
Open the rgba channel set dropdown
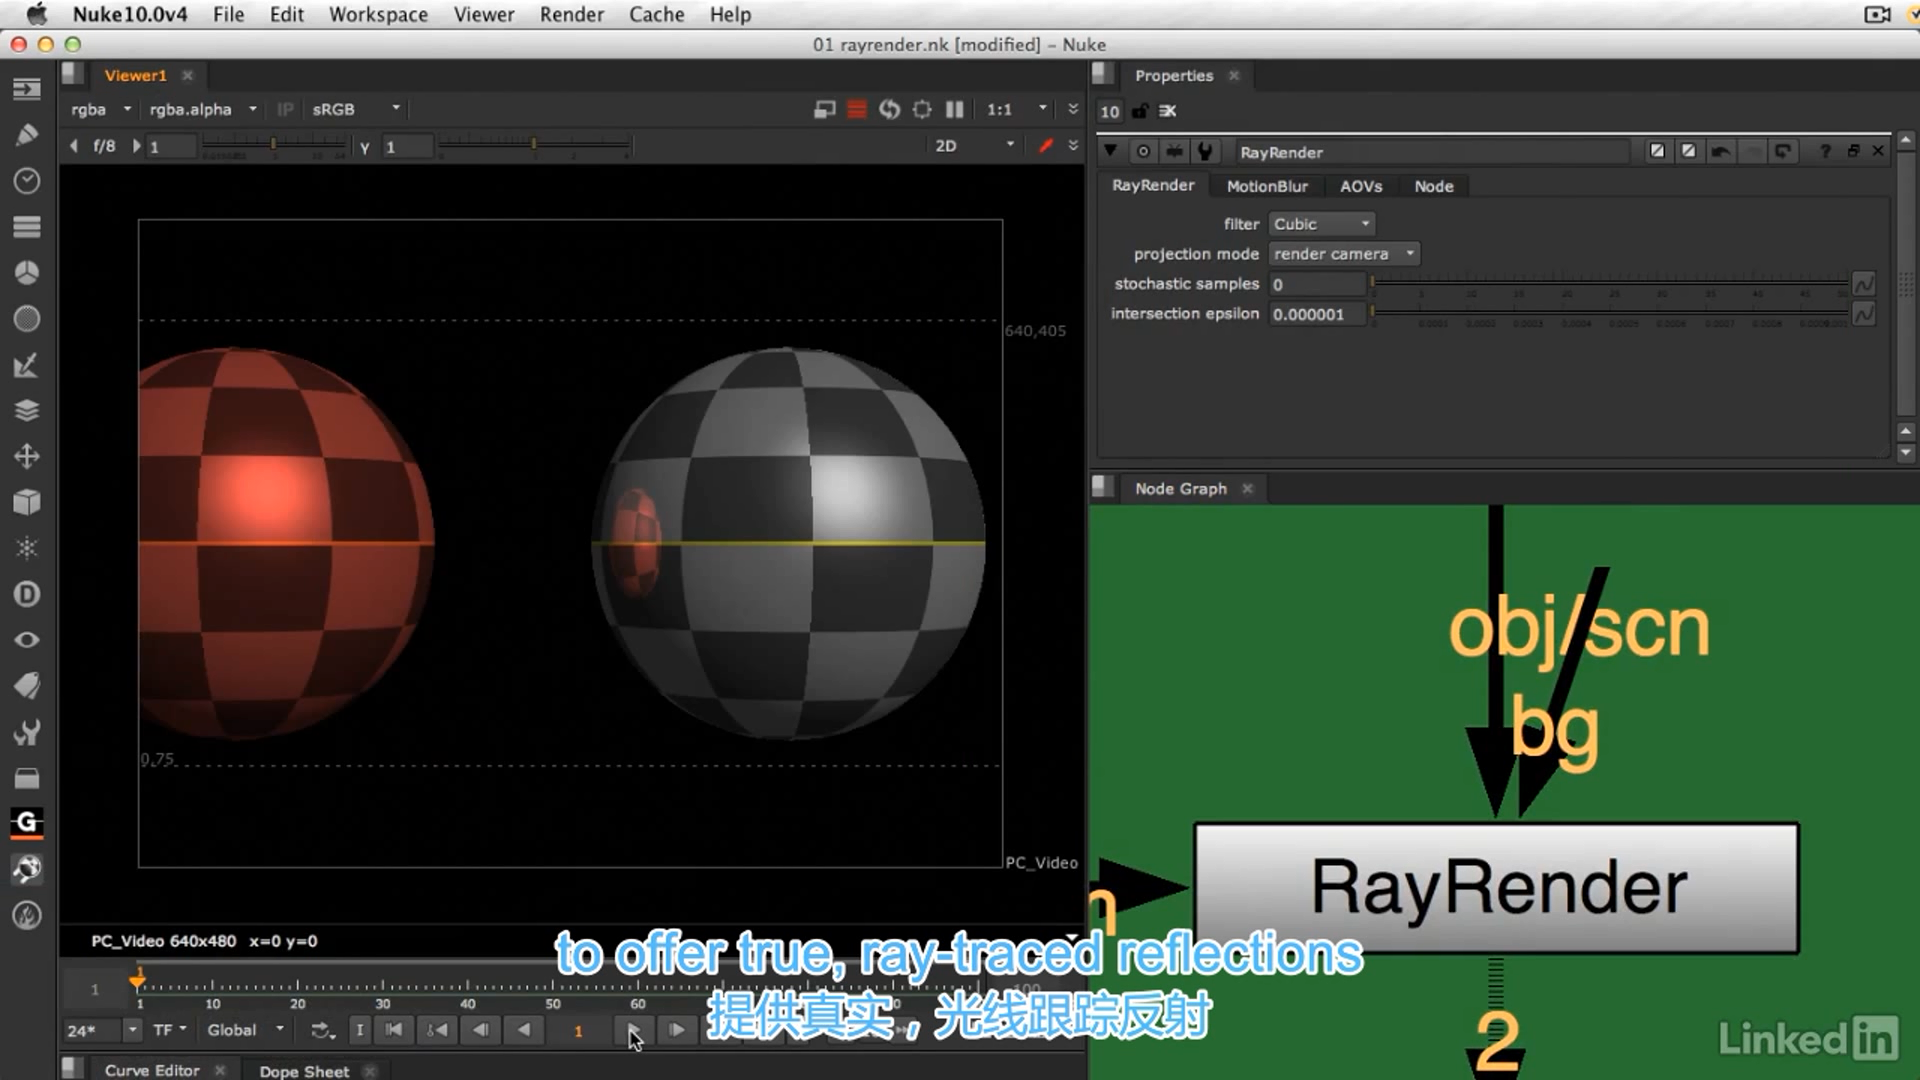101,109
